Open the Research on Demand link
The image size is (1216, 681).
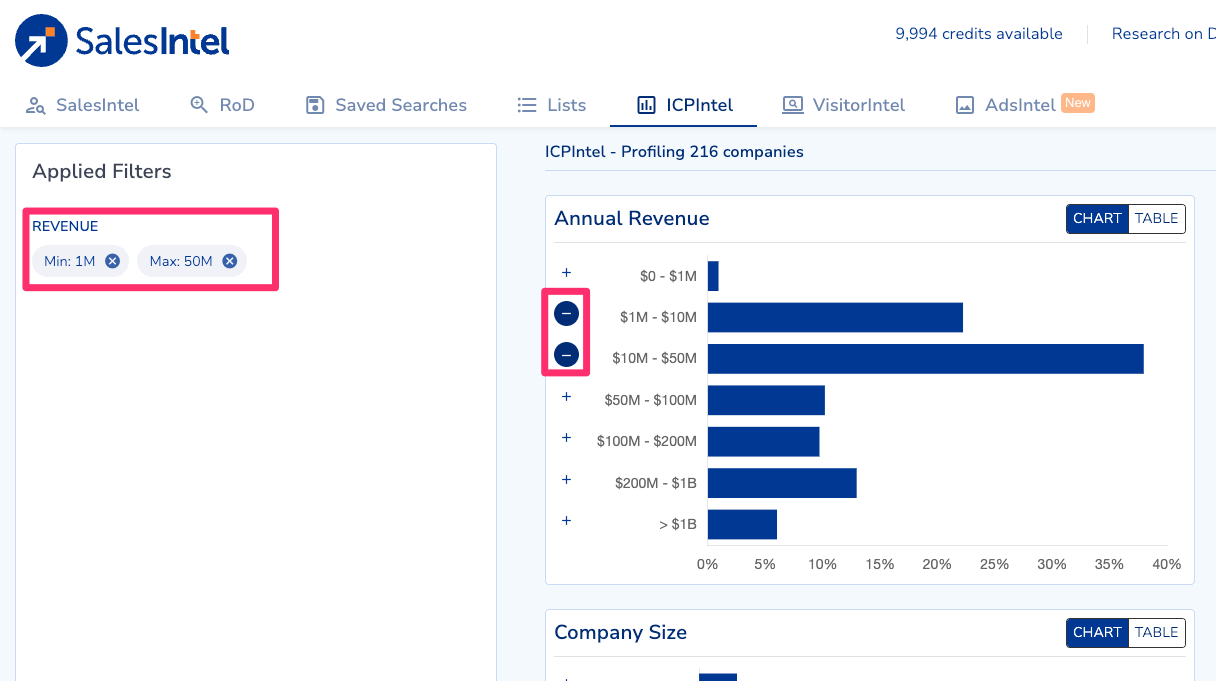1164,34
